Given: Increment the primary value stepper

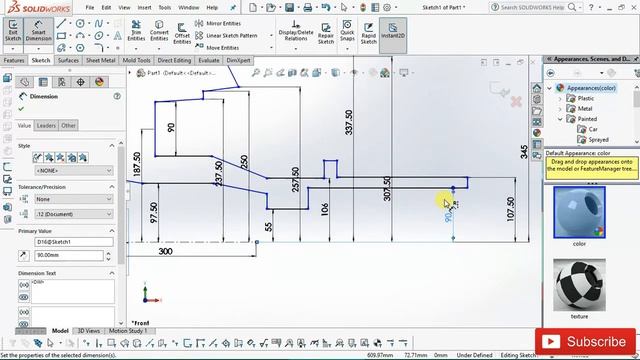Looking at the screenshot, I should pos(109,253).
